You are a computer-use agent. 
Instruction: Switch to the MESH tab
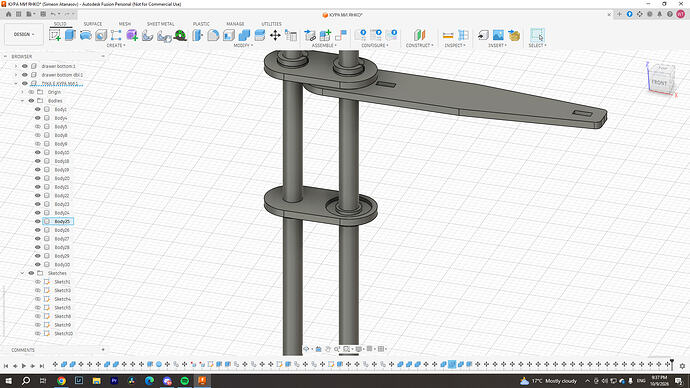click(x=125, y=24)
